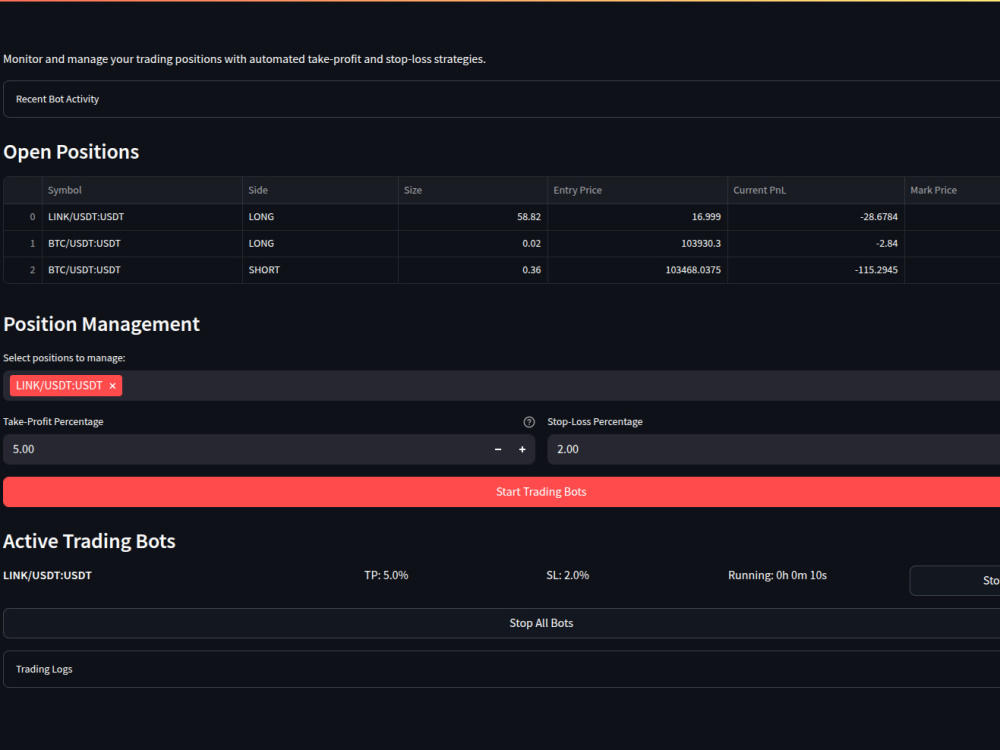Click entry price 16.999

(637, 217)
